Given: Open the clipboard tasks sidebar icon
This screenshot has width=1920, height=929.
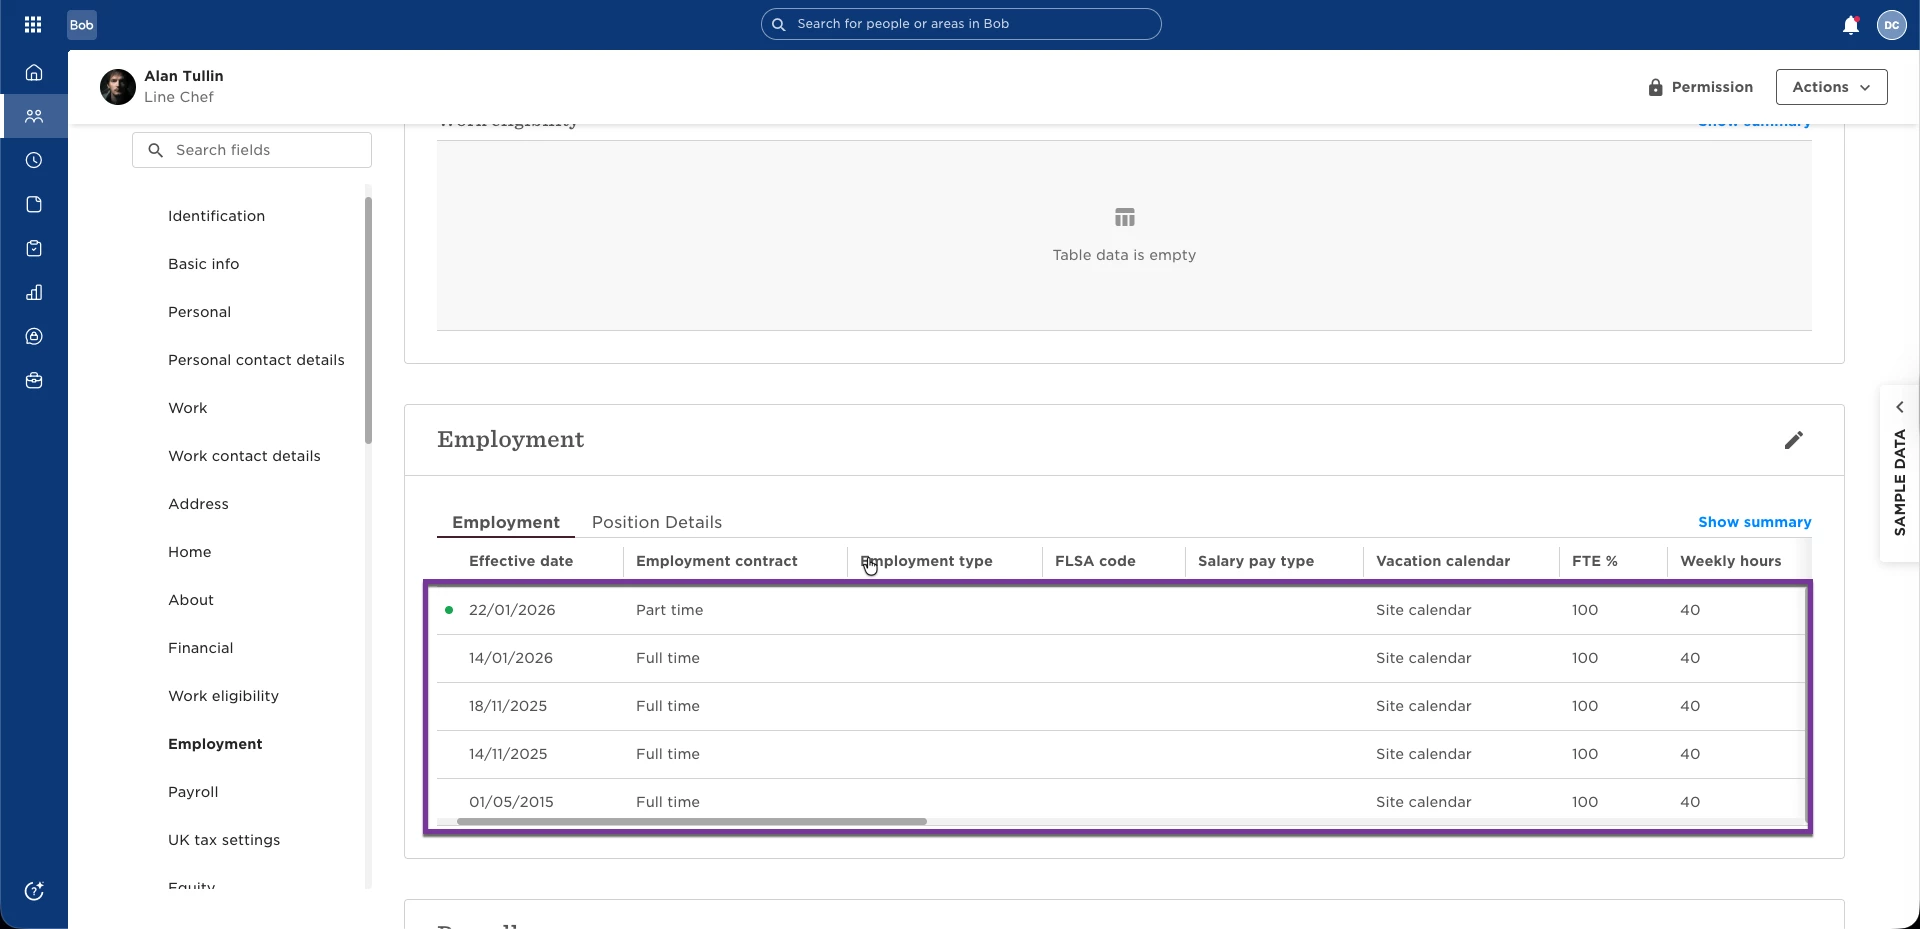Looking at the screenshot, I should point(34,248).
